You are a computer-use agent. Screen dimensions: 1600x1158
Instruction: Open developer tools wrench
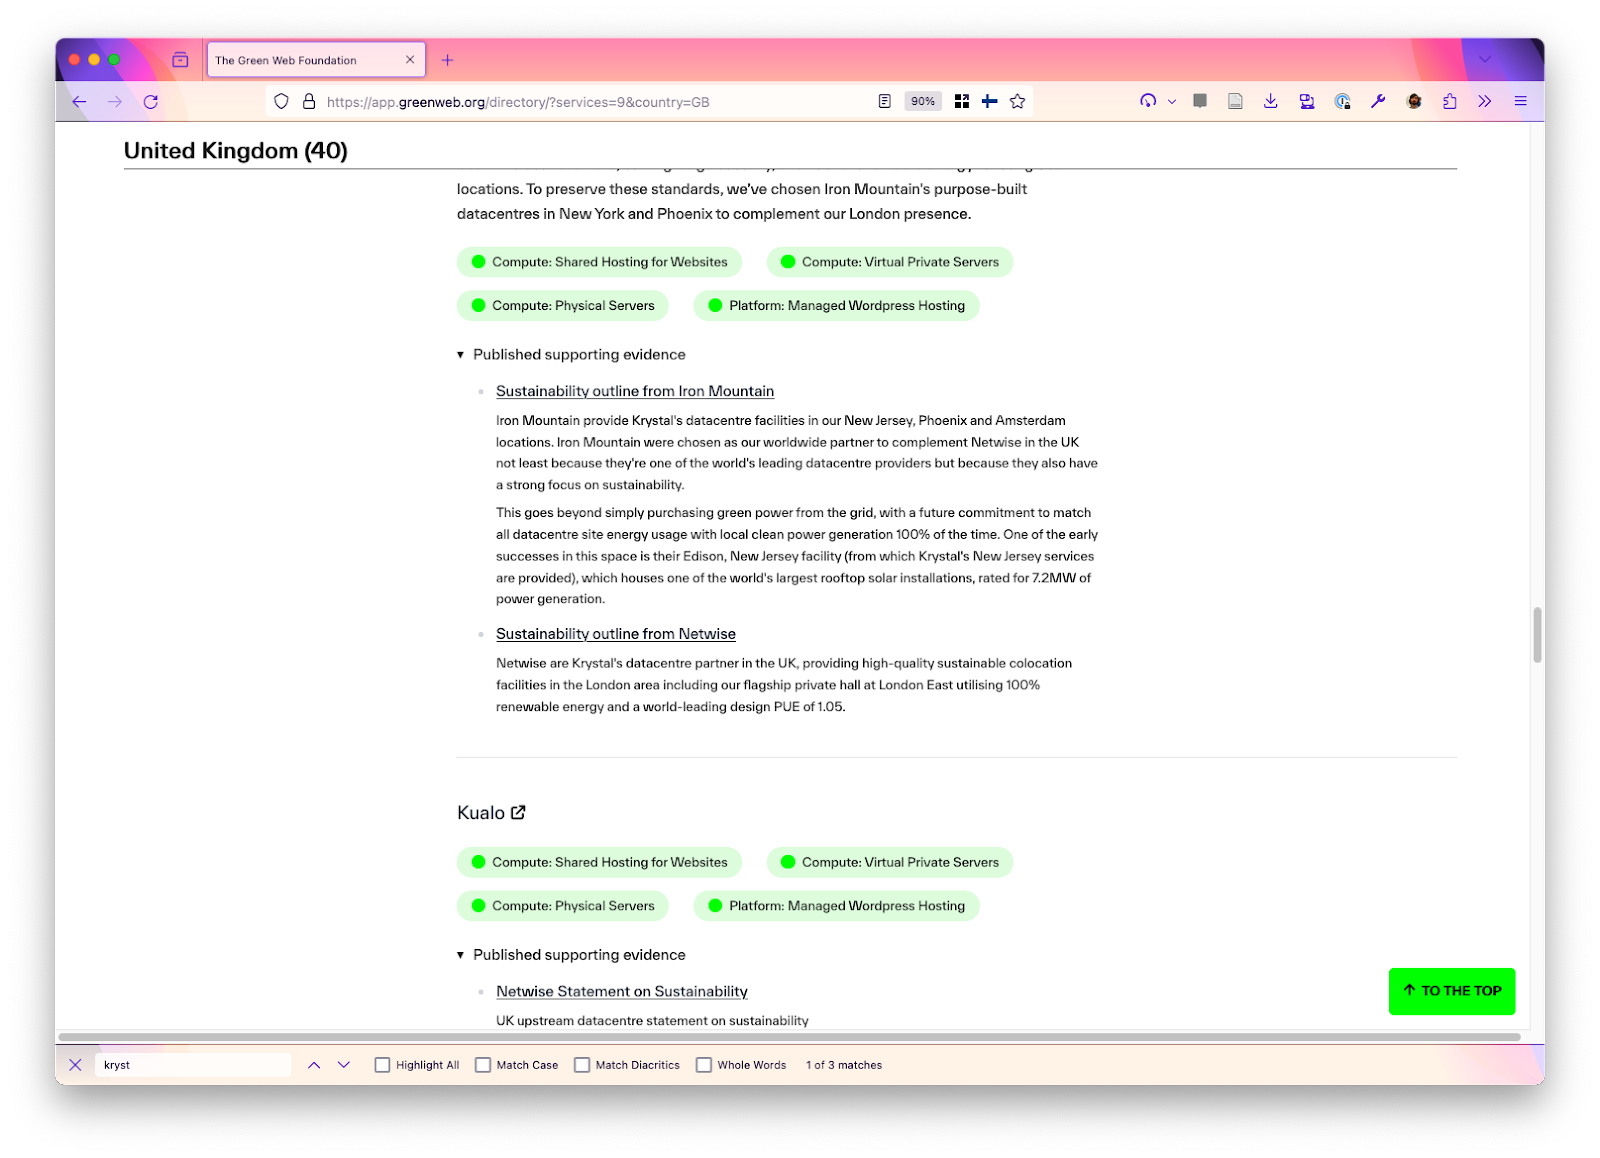pos(1378,101)
